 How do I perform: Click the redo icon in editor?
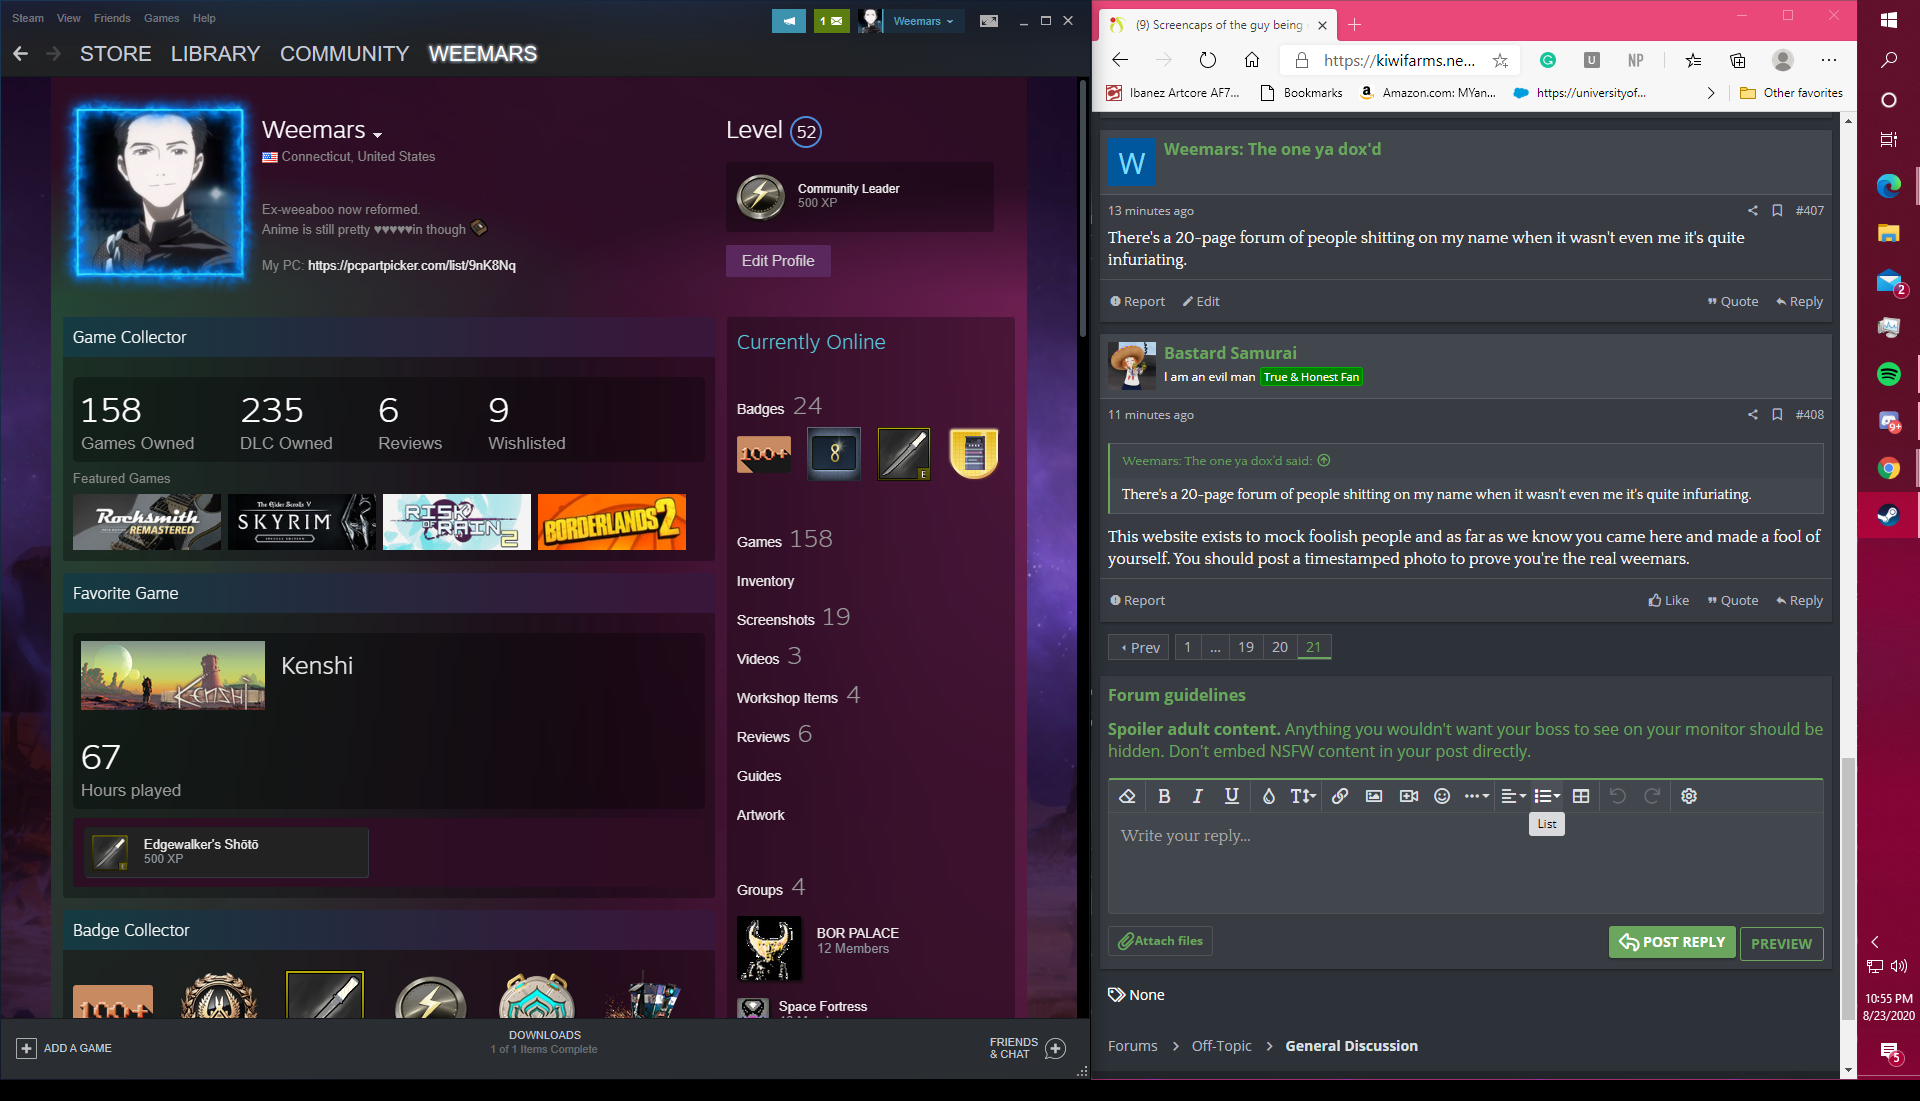1652,796
